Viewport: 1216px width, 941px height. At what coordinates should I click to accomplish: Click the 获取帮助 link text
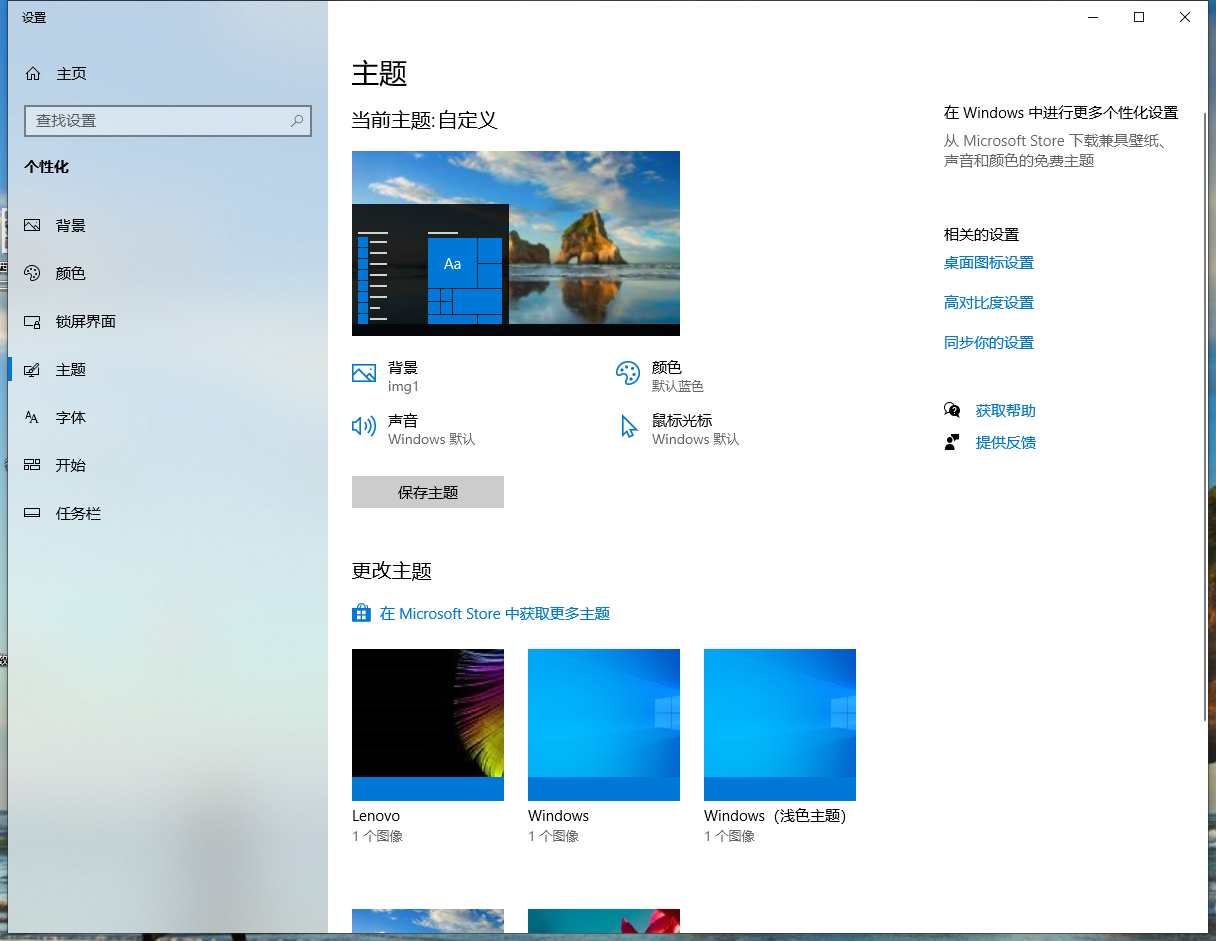[x=1006, y=411]
